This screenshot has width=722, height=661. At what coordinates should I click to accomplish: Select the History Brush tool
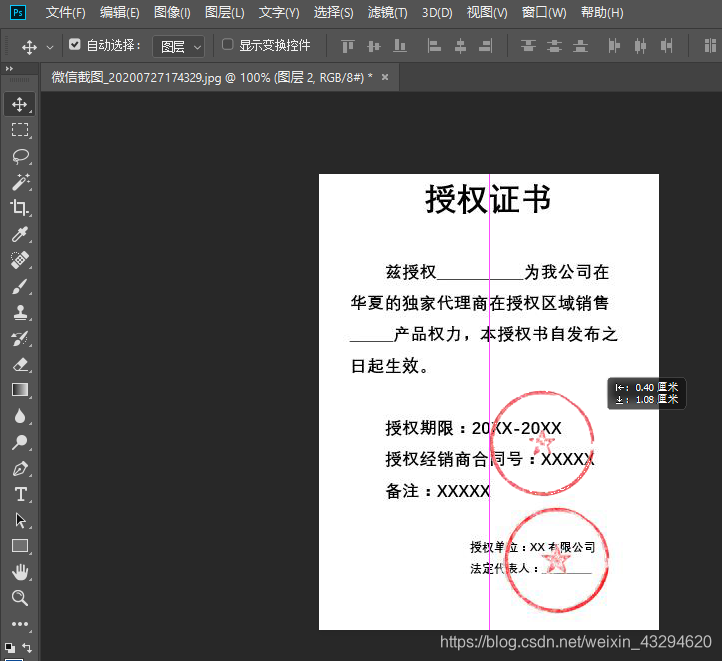pyautogui.click(x=20, y=338)
